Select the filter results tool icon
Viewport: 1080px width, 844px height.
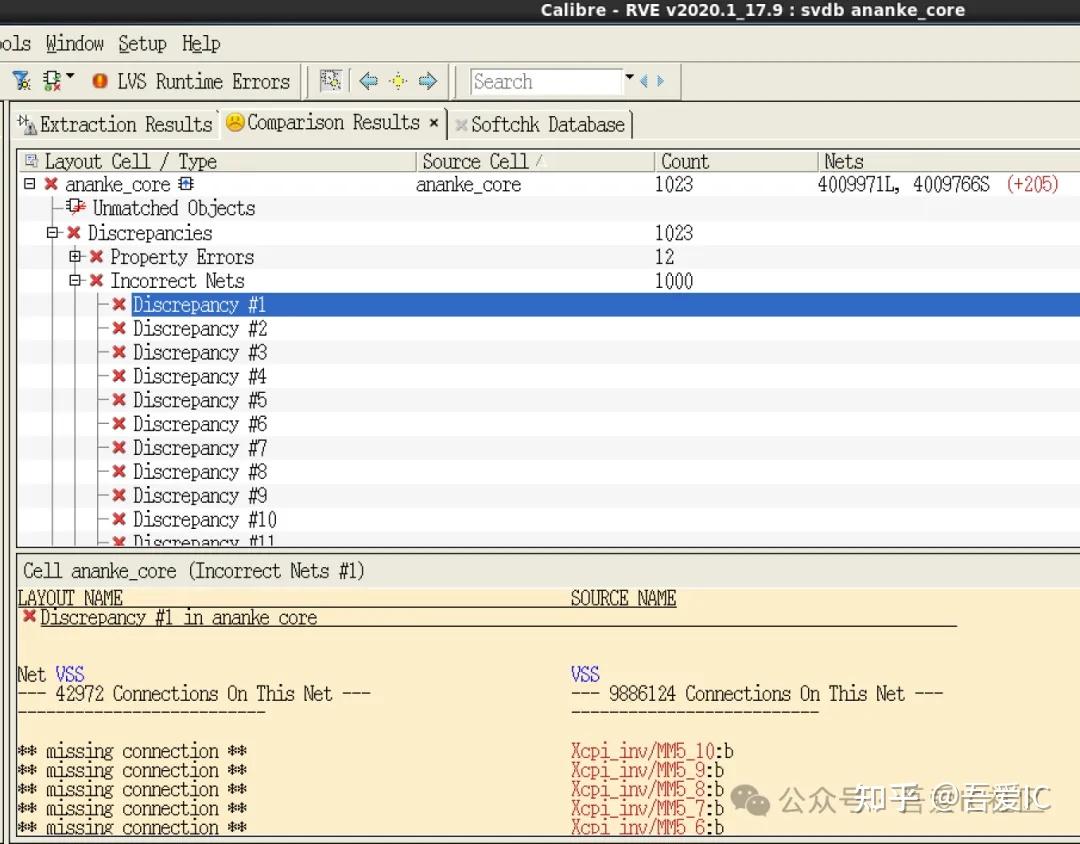click(23, 81)
